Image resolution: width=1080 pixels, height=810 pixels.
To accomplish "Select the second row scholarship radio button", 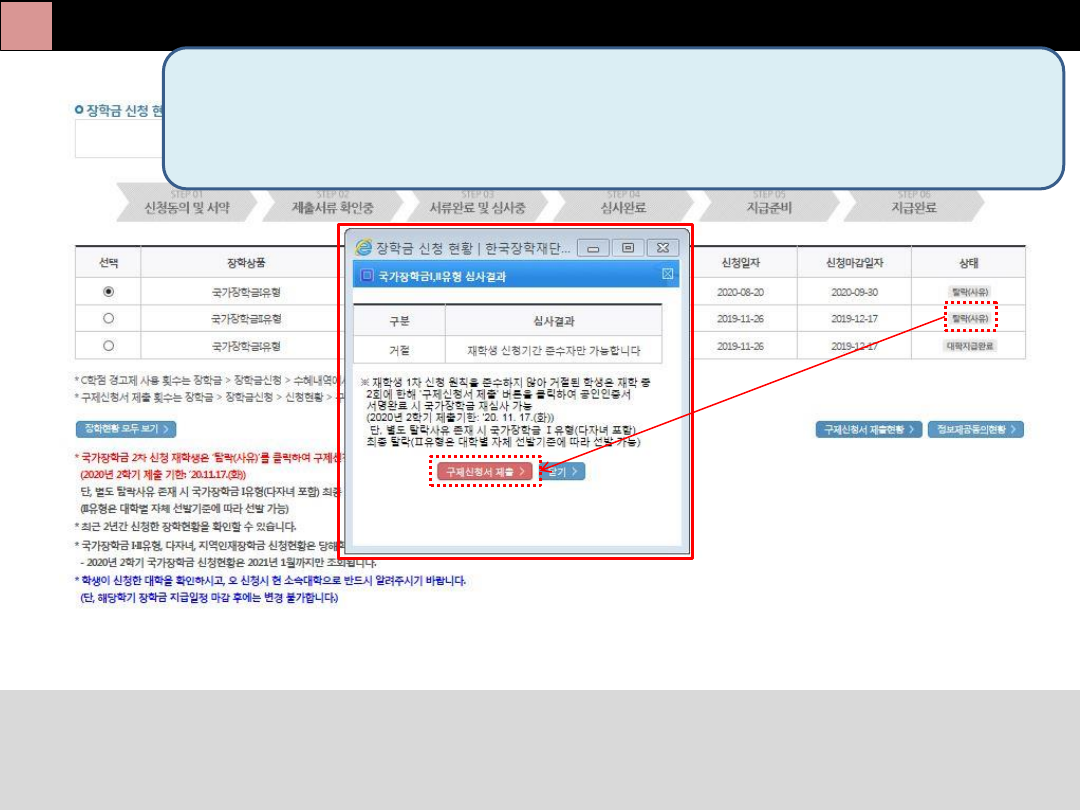I will [108, 319].
